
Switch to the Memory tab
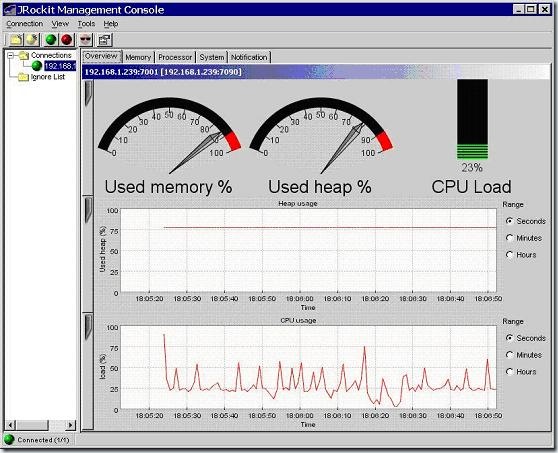pos(138,57)
